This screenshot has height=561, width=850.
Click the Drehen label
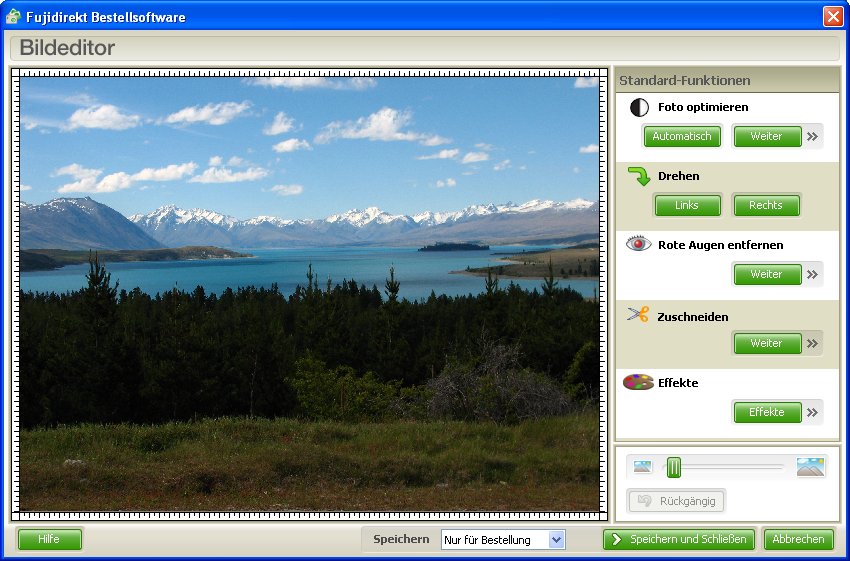point(679,176)
